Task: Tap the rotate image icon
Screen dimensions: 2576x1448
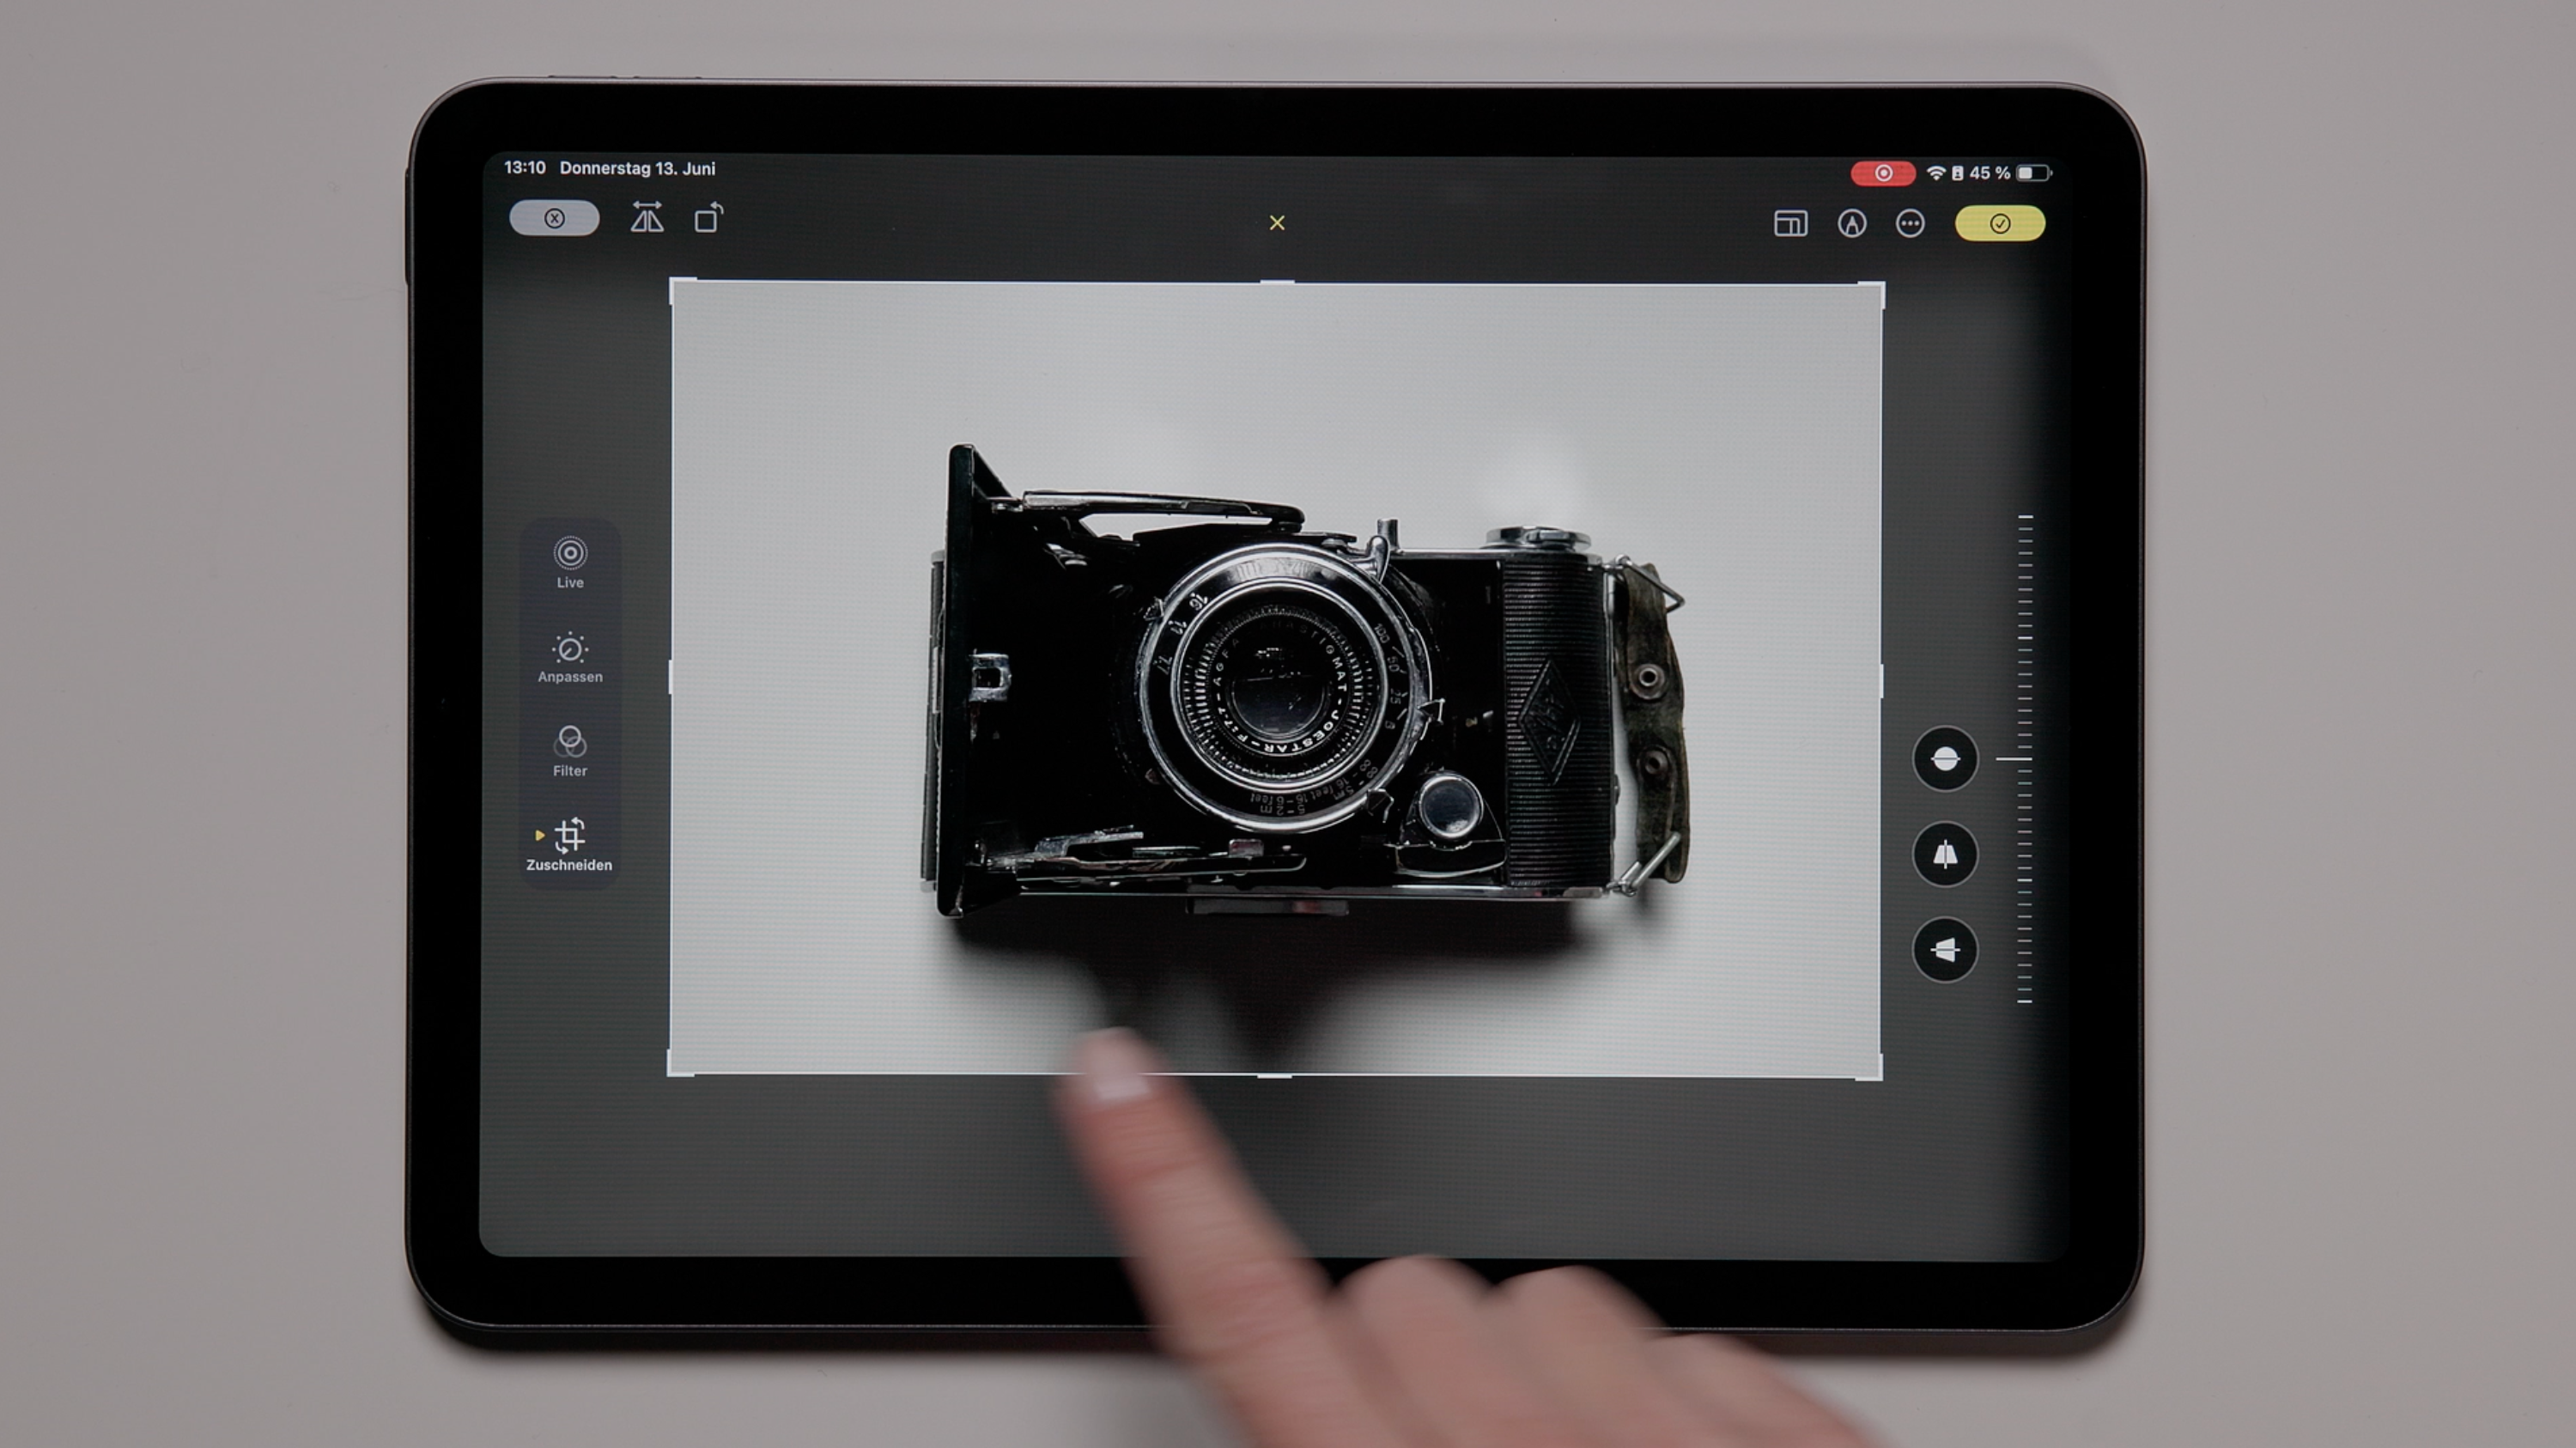Action: pyautogui.click(x=709, y=218)
